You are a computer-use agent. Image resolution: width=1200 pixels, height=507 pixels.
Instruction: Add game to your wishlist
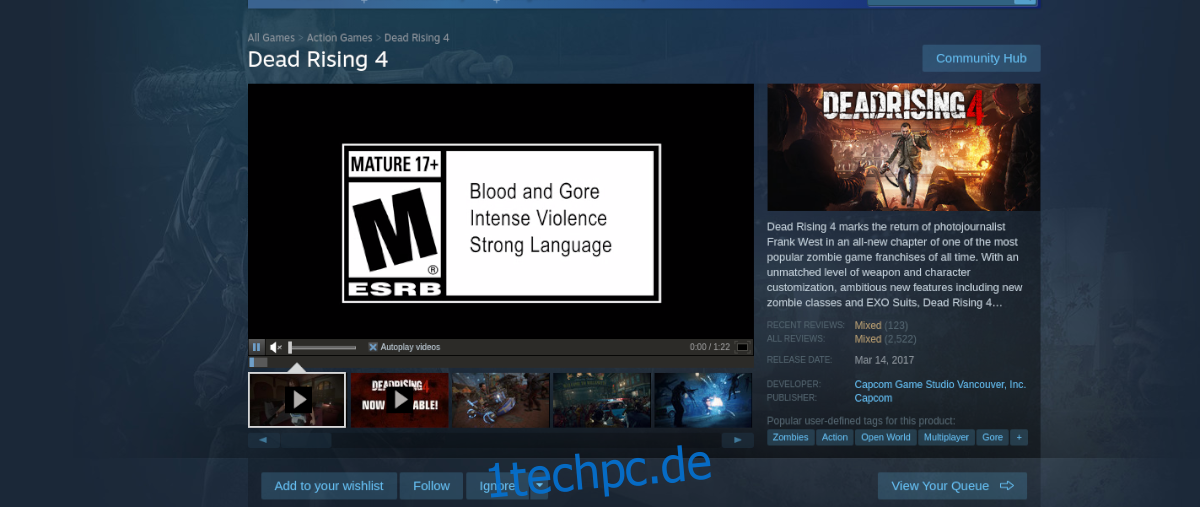pyautogui.click(x=329, y=486)
